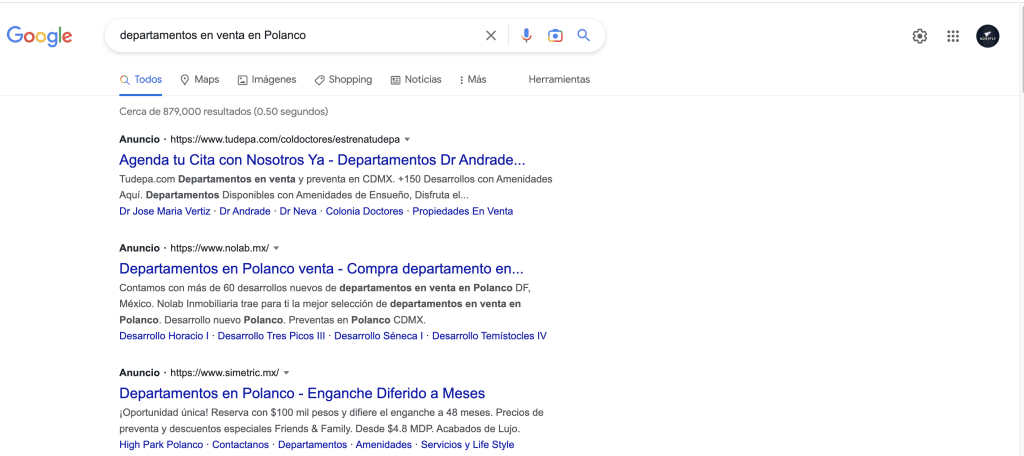Viewport: 1024px width, 456px height.
Task: Open 'Enganche Diferido a Meses' result
Action: pyautogui.click(x=302, y=393)
